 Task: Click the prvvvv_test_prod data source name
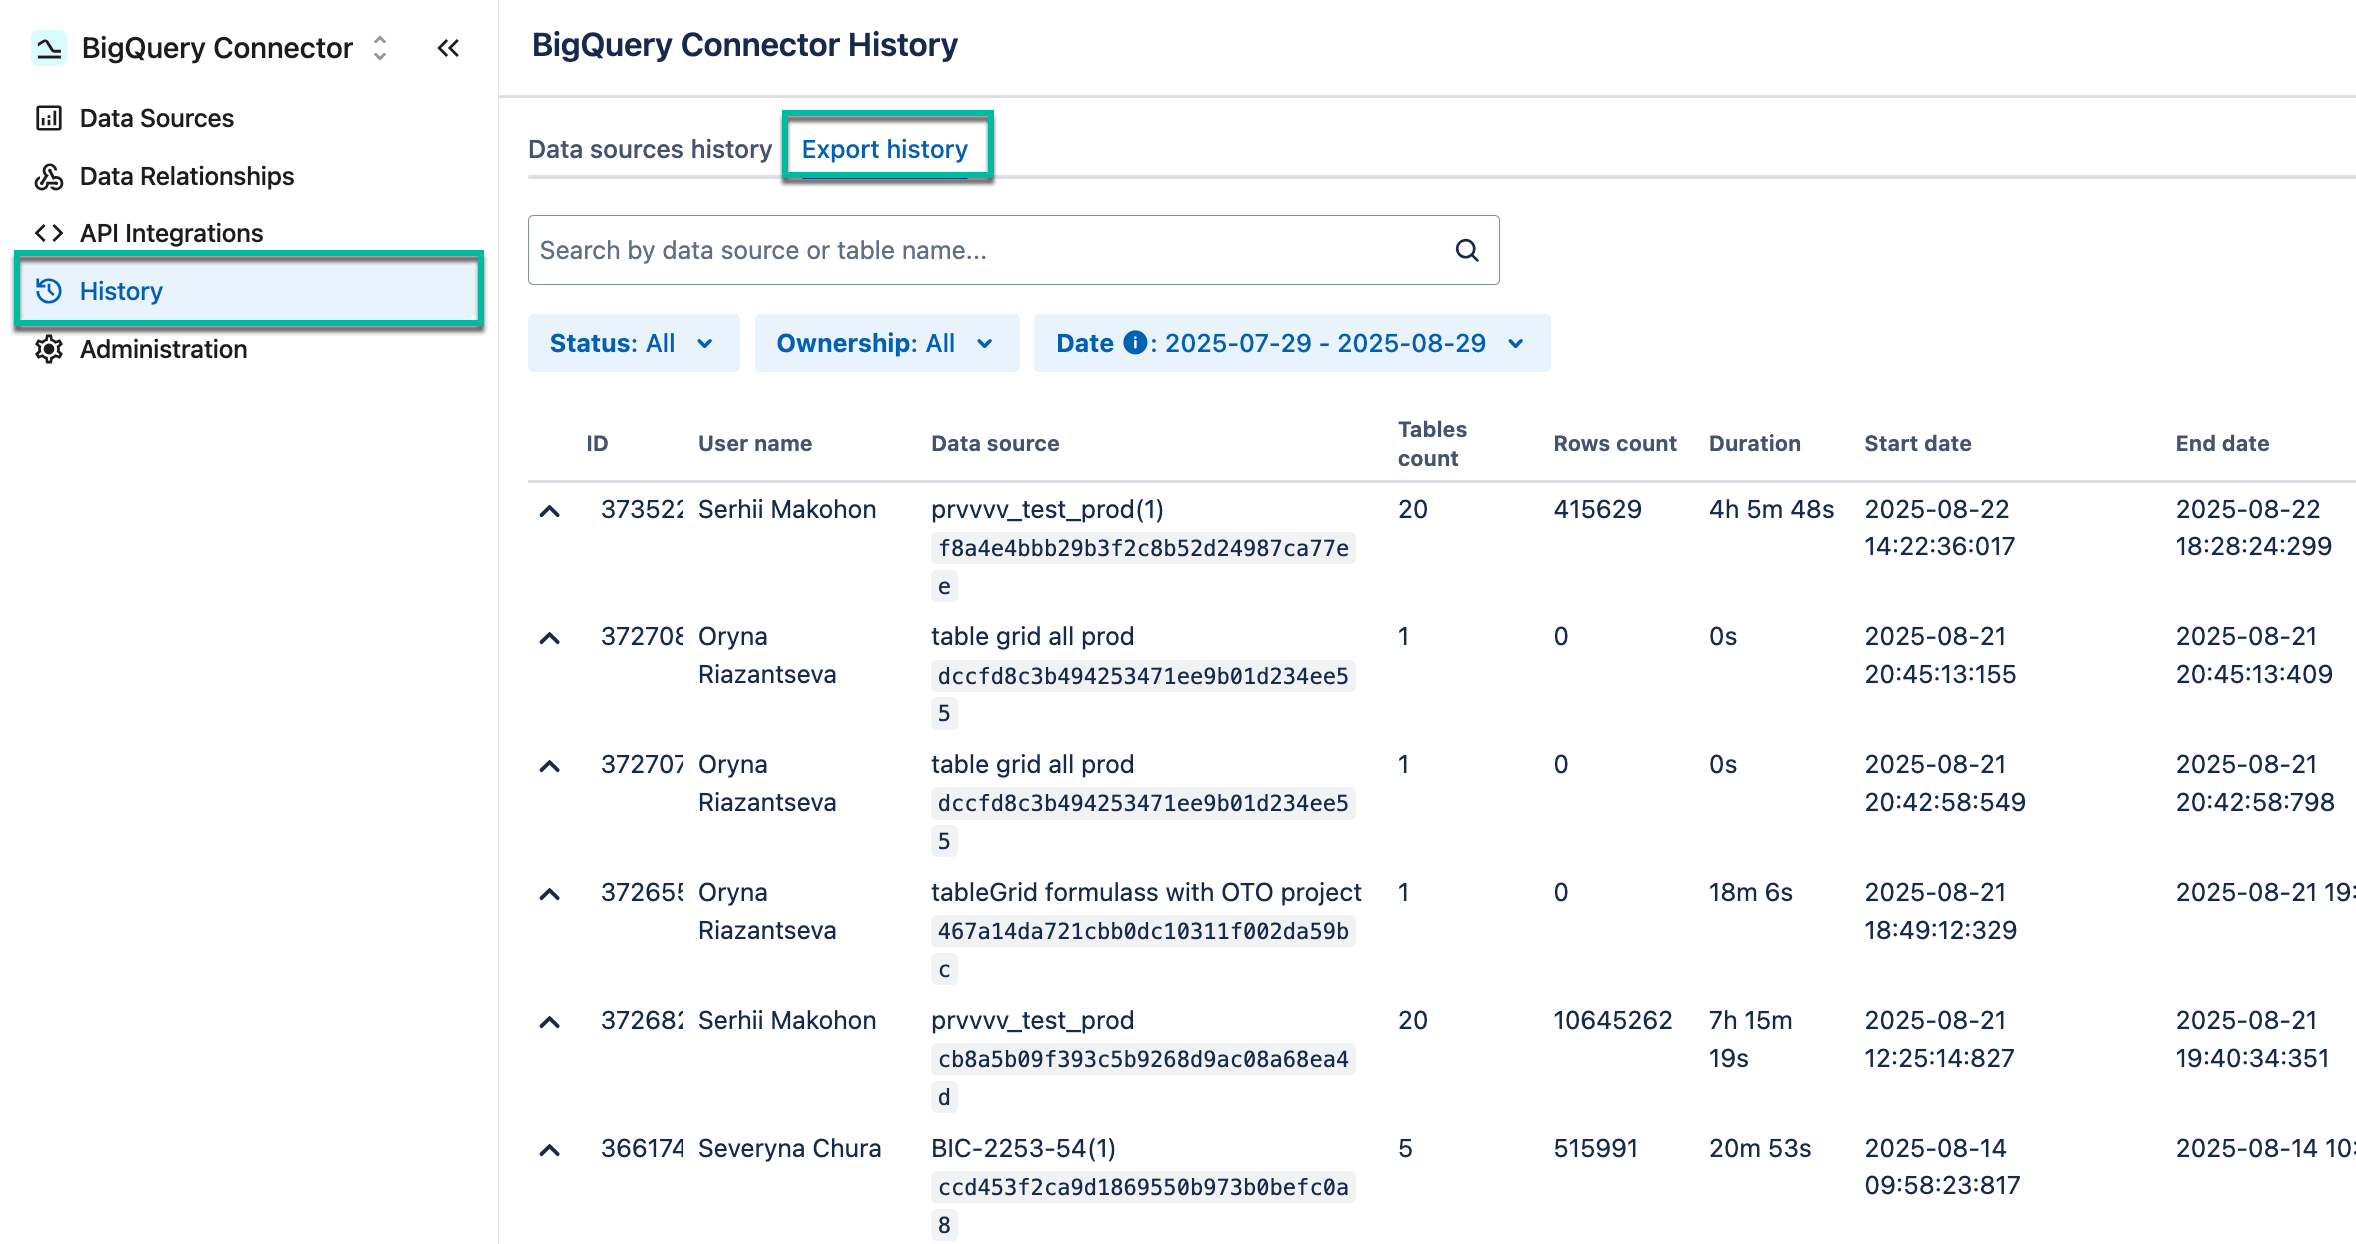pyautogui.click(x=1032, y=1019)
